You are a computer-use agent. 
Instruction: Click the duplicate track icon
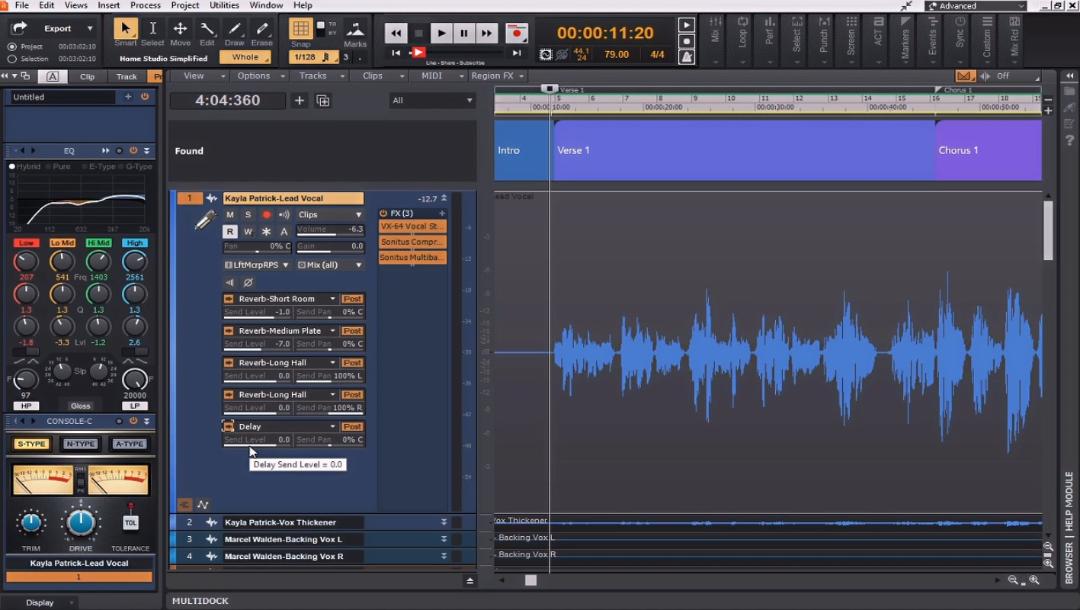coord(322,101)
